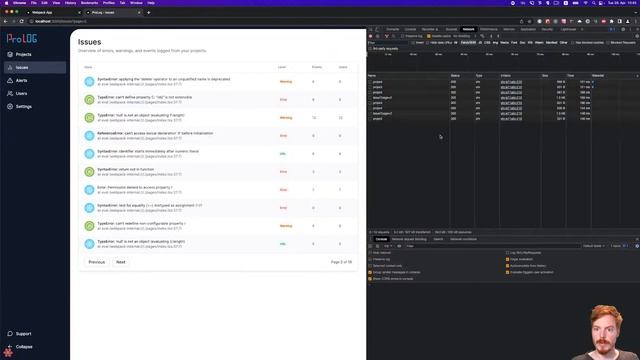Open the History menu in menu bar
The height and width of the screenshot is (360, 640).
(x=70, y=3)
